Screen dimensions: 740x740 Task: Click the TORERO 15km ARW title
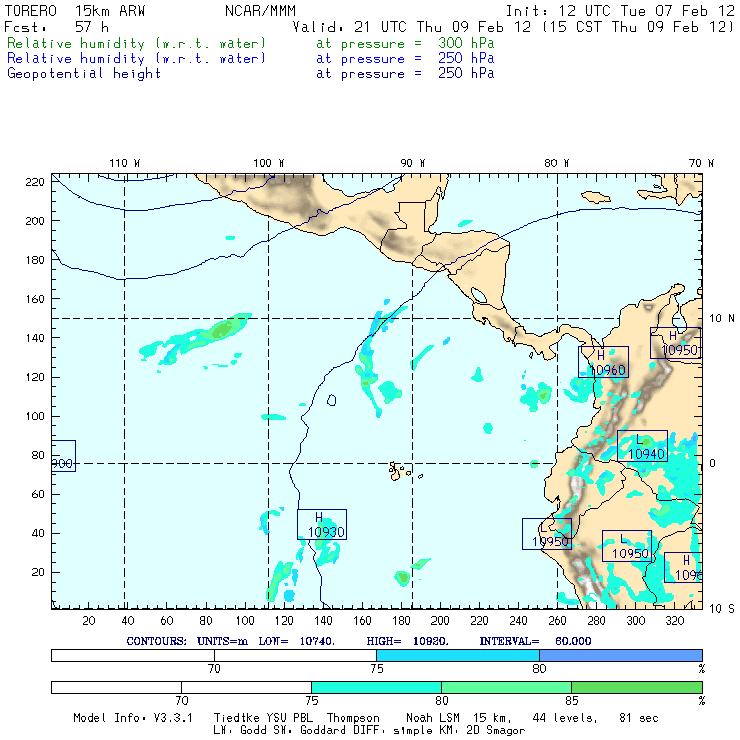[64, 11]
